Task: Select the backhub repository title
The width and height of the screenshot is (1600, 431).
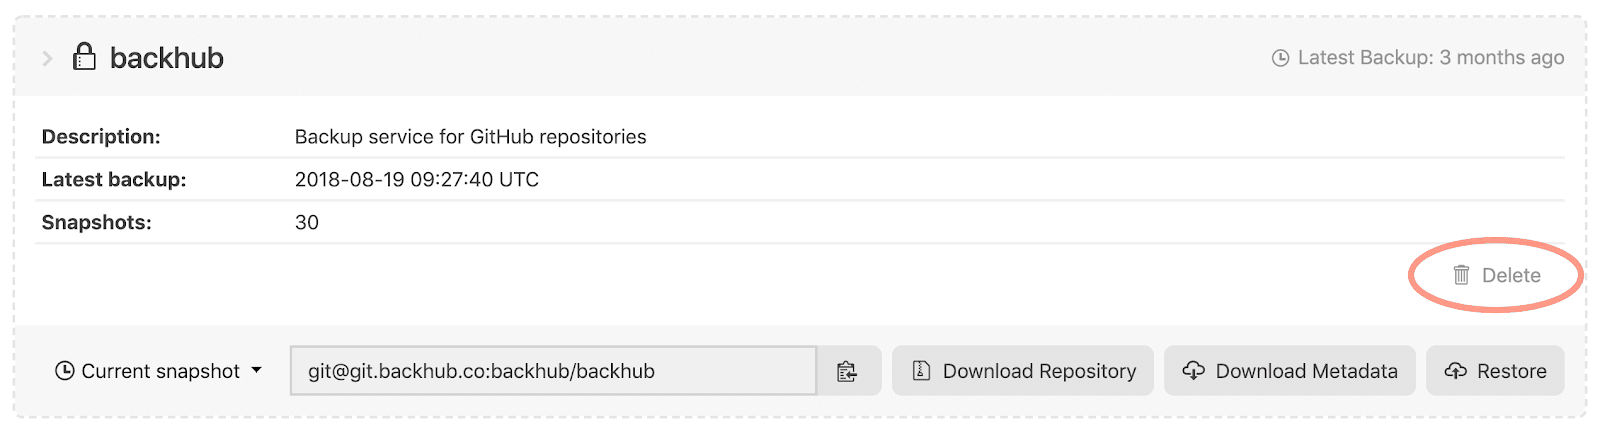Action: tap(167, 58)
